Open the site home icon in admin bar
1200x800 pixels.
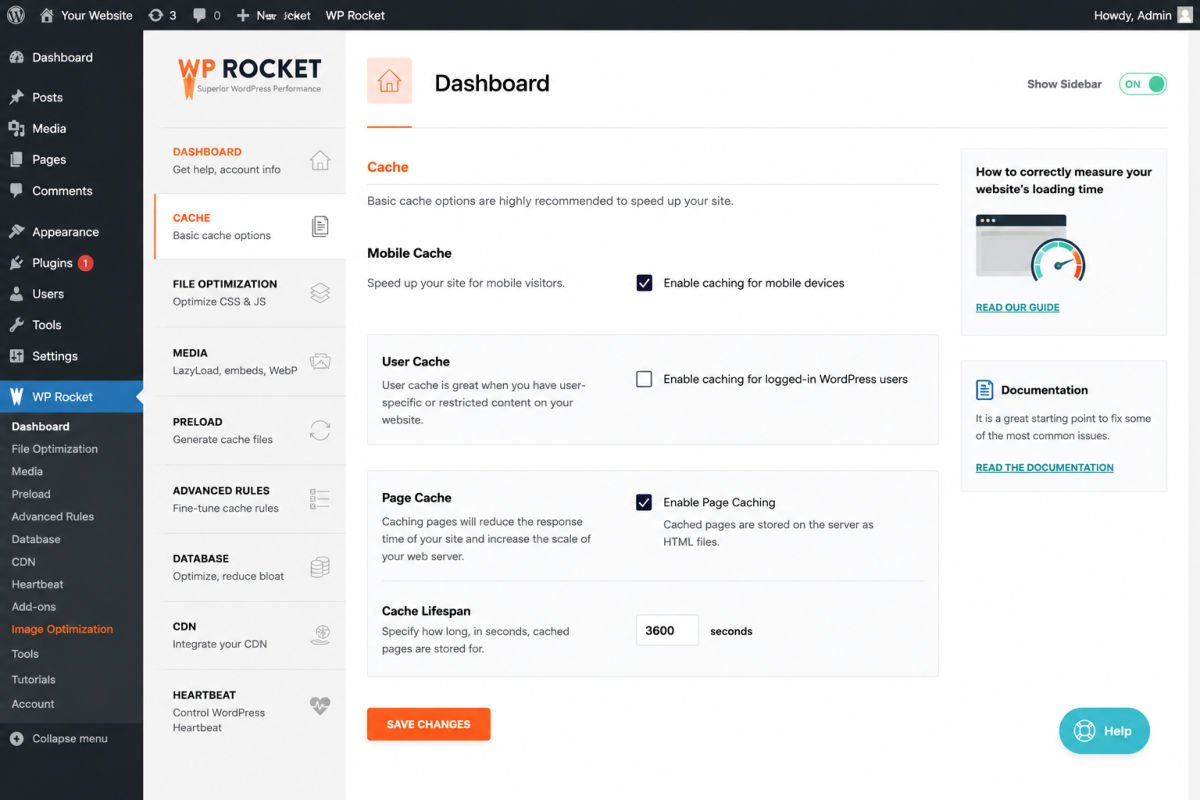tap(47, 15)
